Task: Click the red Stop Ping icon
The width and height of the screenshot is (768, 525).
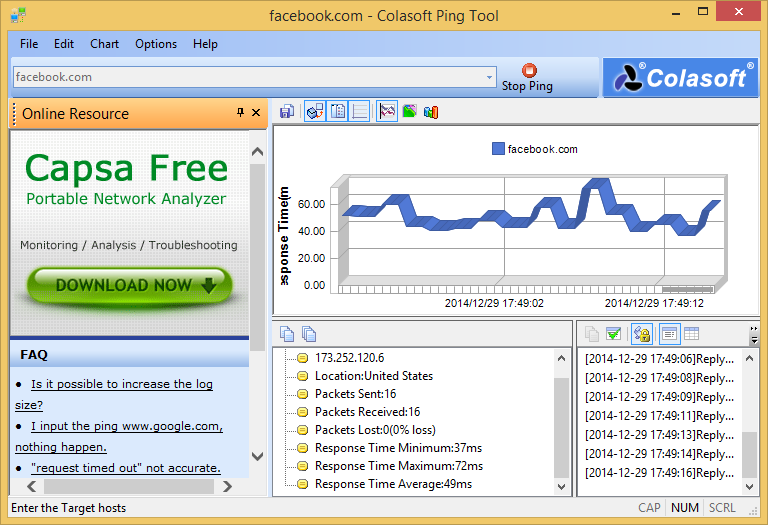Action: [529, 71]
